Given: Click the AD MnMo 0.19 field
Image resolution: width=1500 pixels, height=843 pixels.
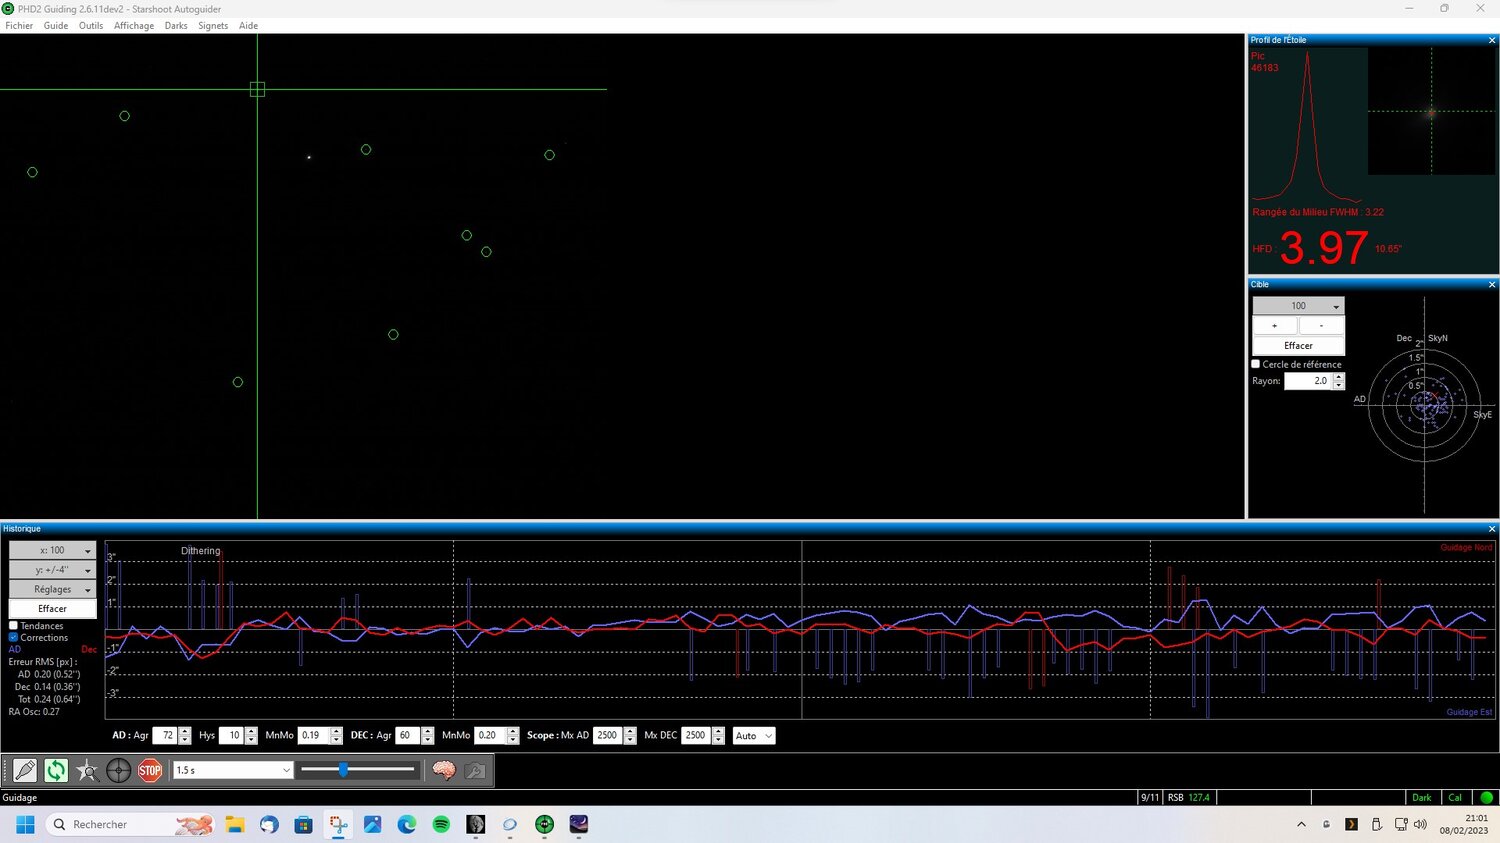Looking at the screenshot, I should click(314, 736).
